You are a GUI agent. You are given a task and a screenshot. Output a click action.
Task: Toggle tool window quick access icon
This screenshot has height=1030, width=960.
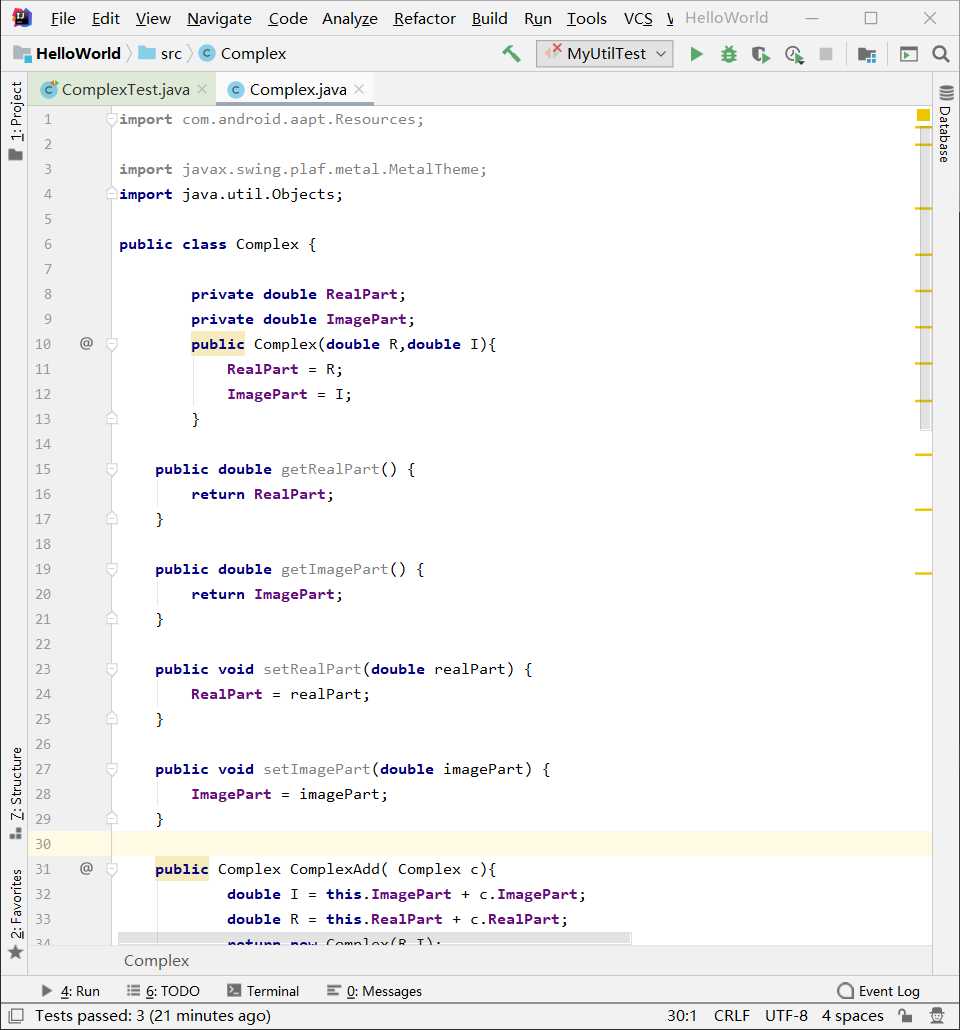(16, 1016)
